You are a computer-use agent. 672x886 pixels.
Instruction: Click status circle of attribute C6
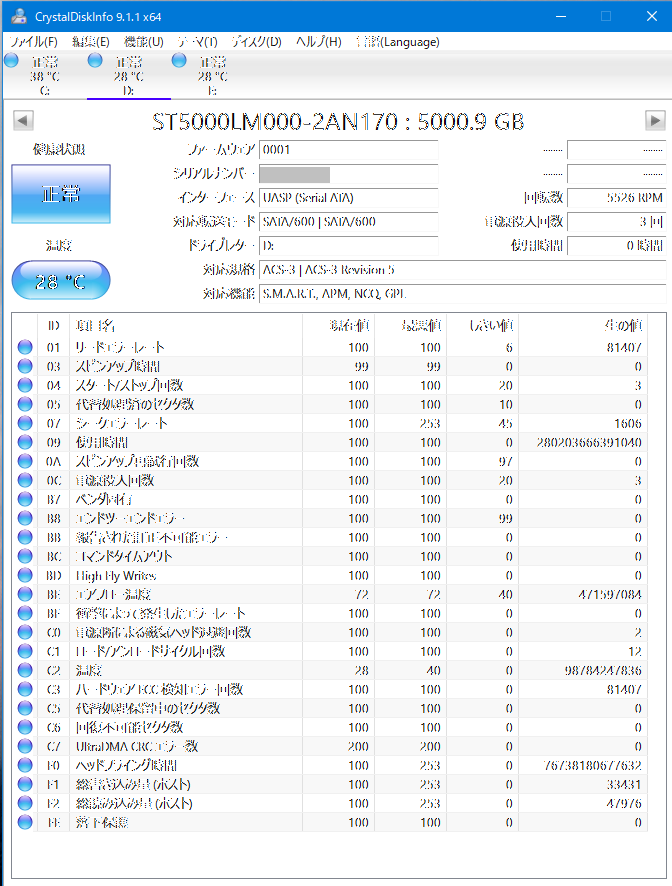coord(25,727)
